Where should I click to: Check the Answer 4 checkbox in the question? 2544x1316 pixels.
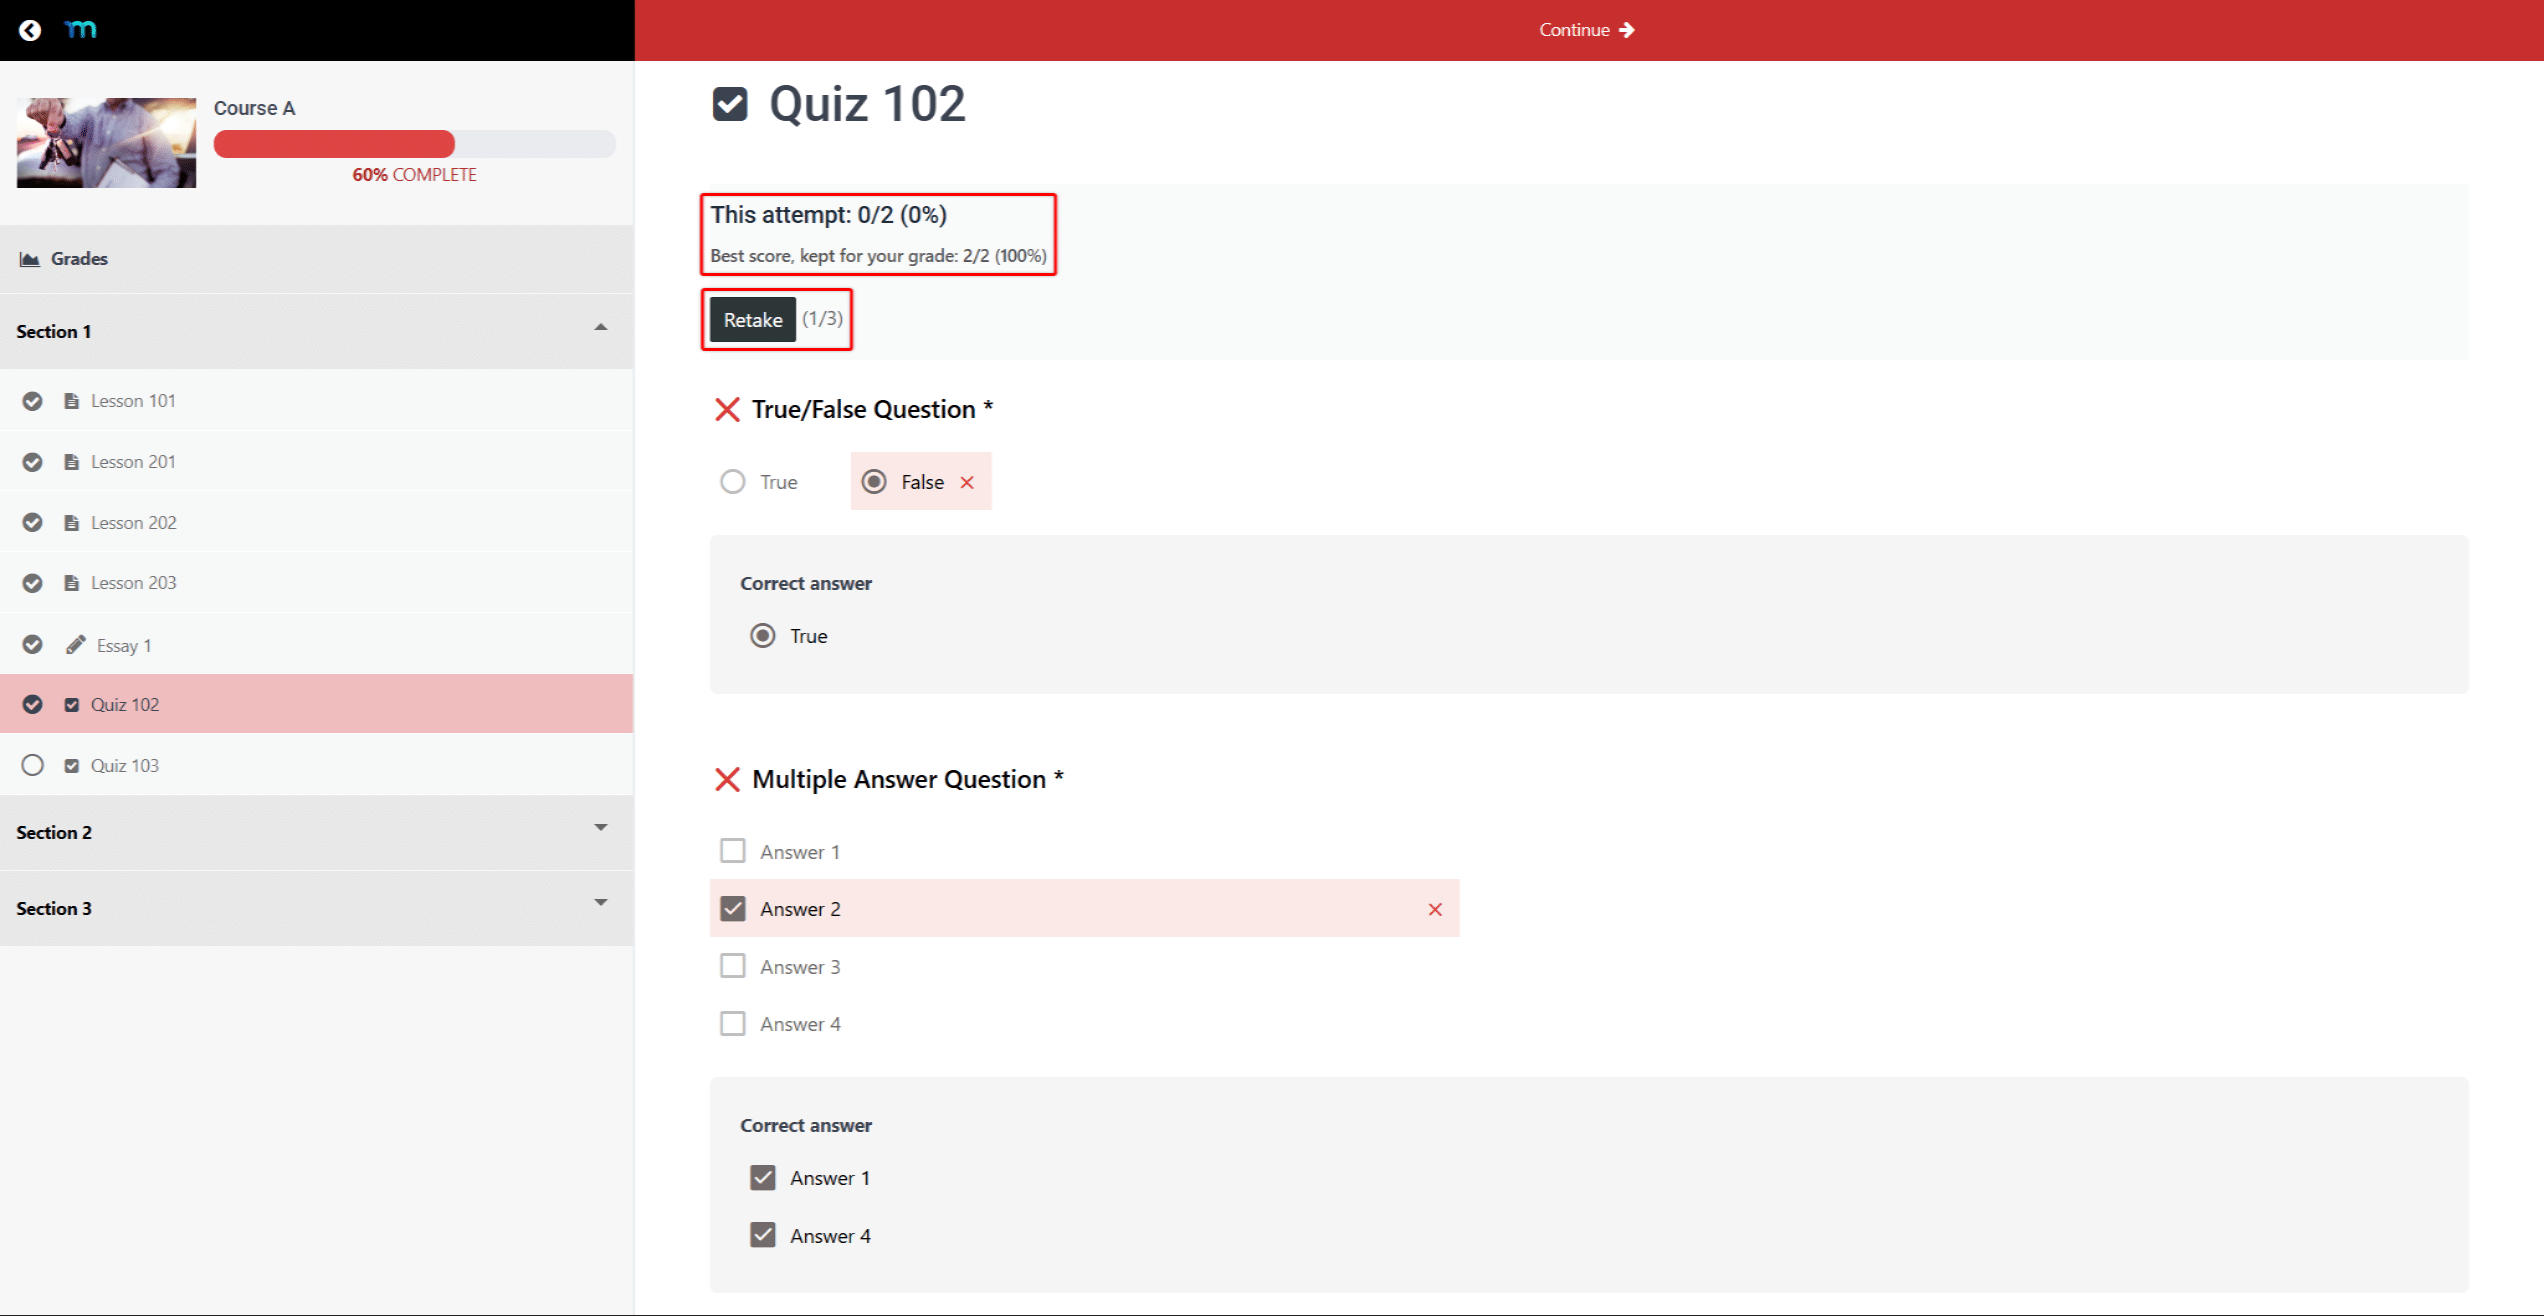point(733,1024)
